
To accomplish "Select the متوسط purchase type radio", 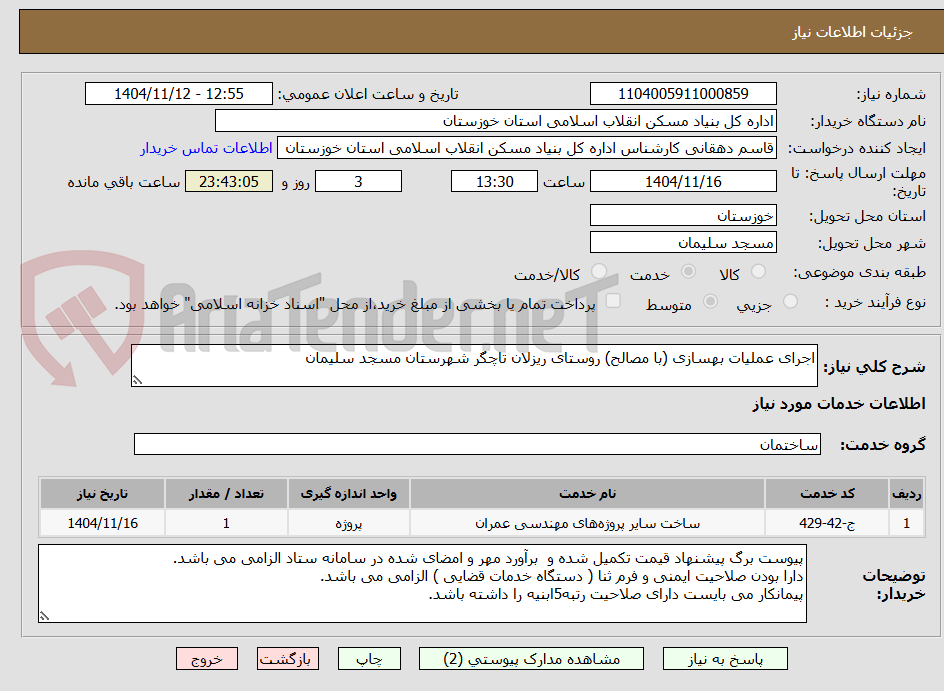I will click(710, 302).
